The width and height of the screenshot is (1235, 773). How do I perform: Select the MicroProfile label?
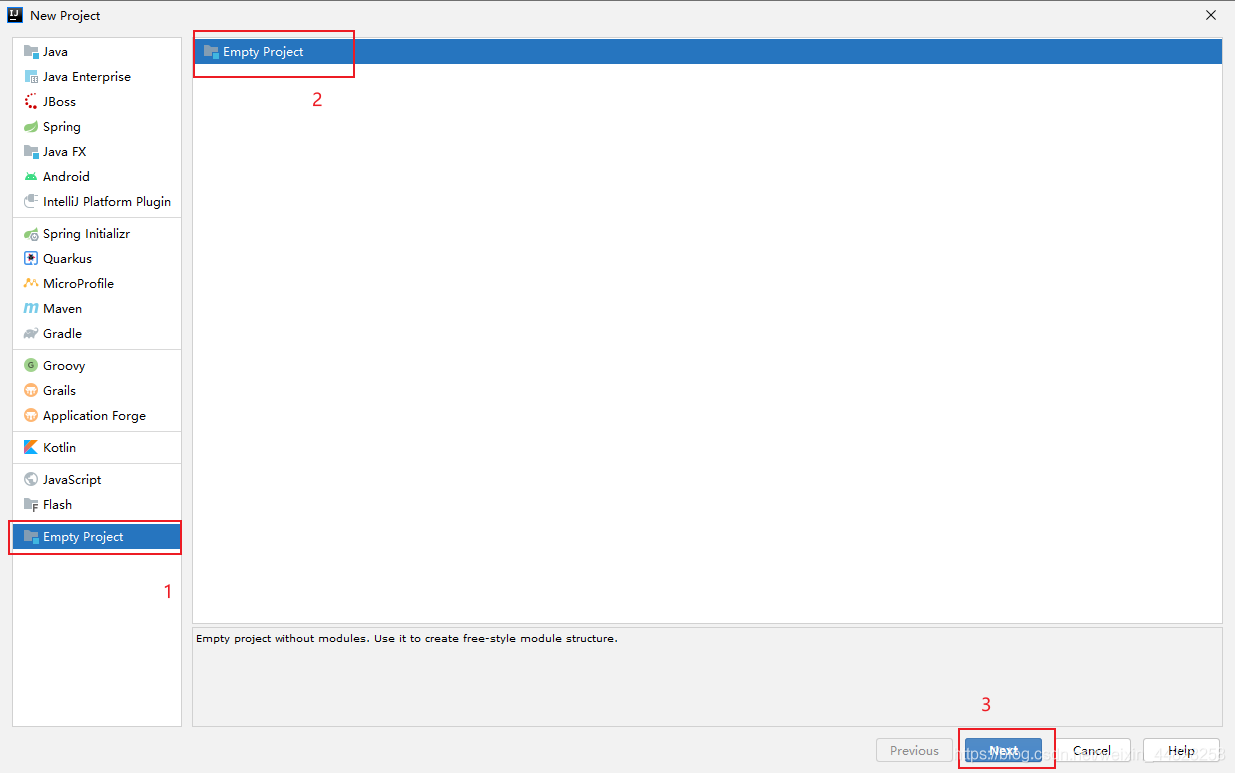point(78,283)
